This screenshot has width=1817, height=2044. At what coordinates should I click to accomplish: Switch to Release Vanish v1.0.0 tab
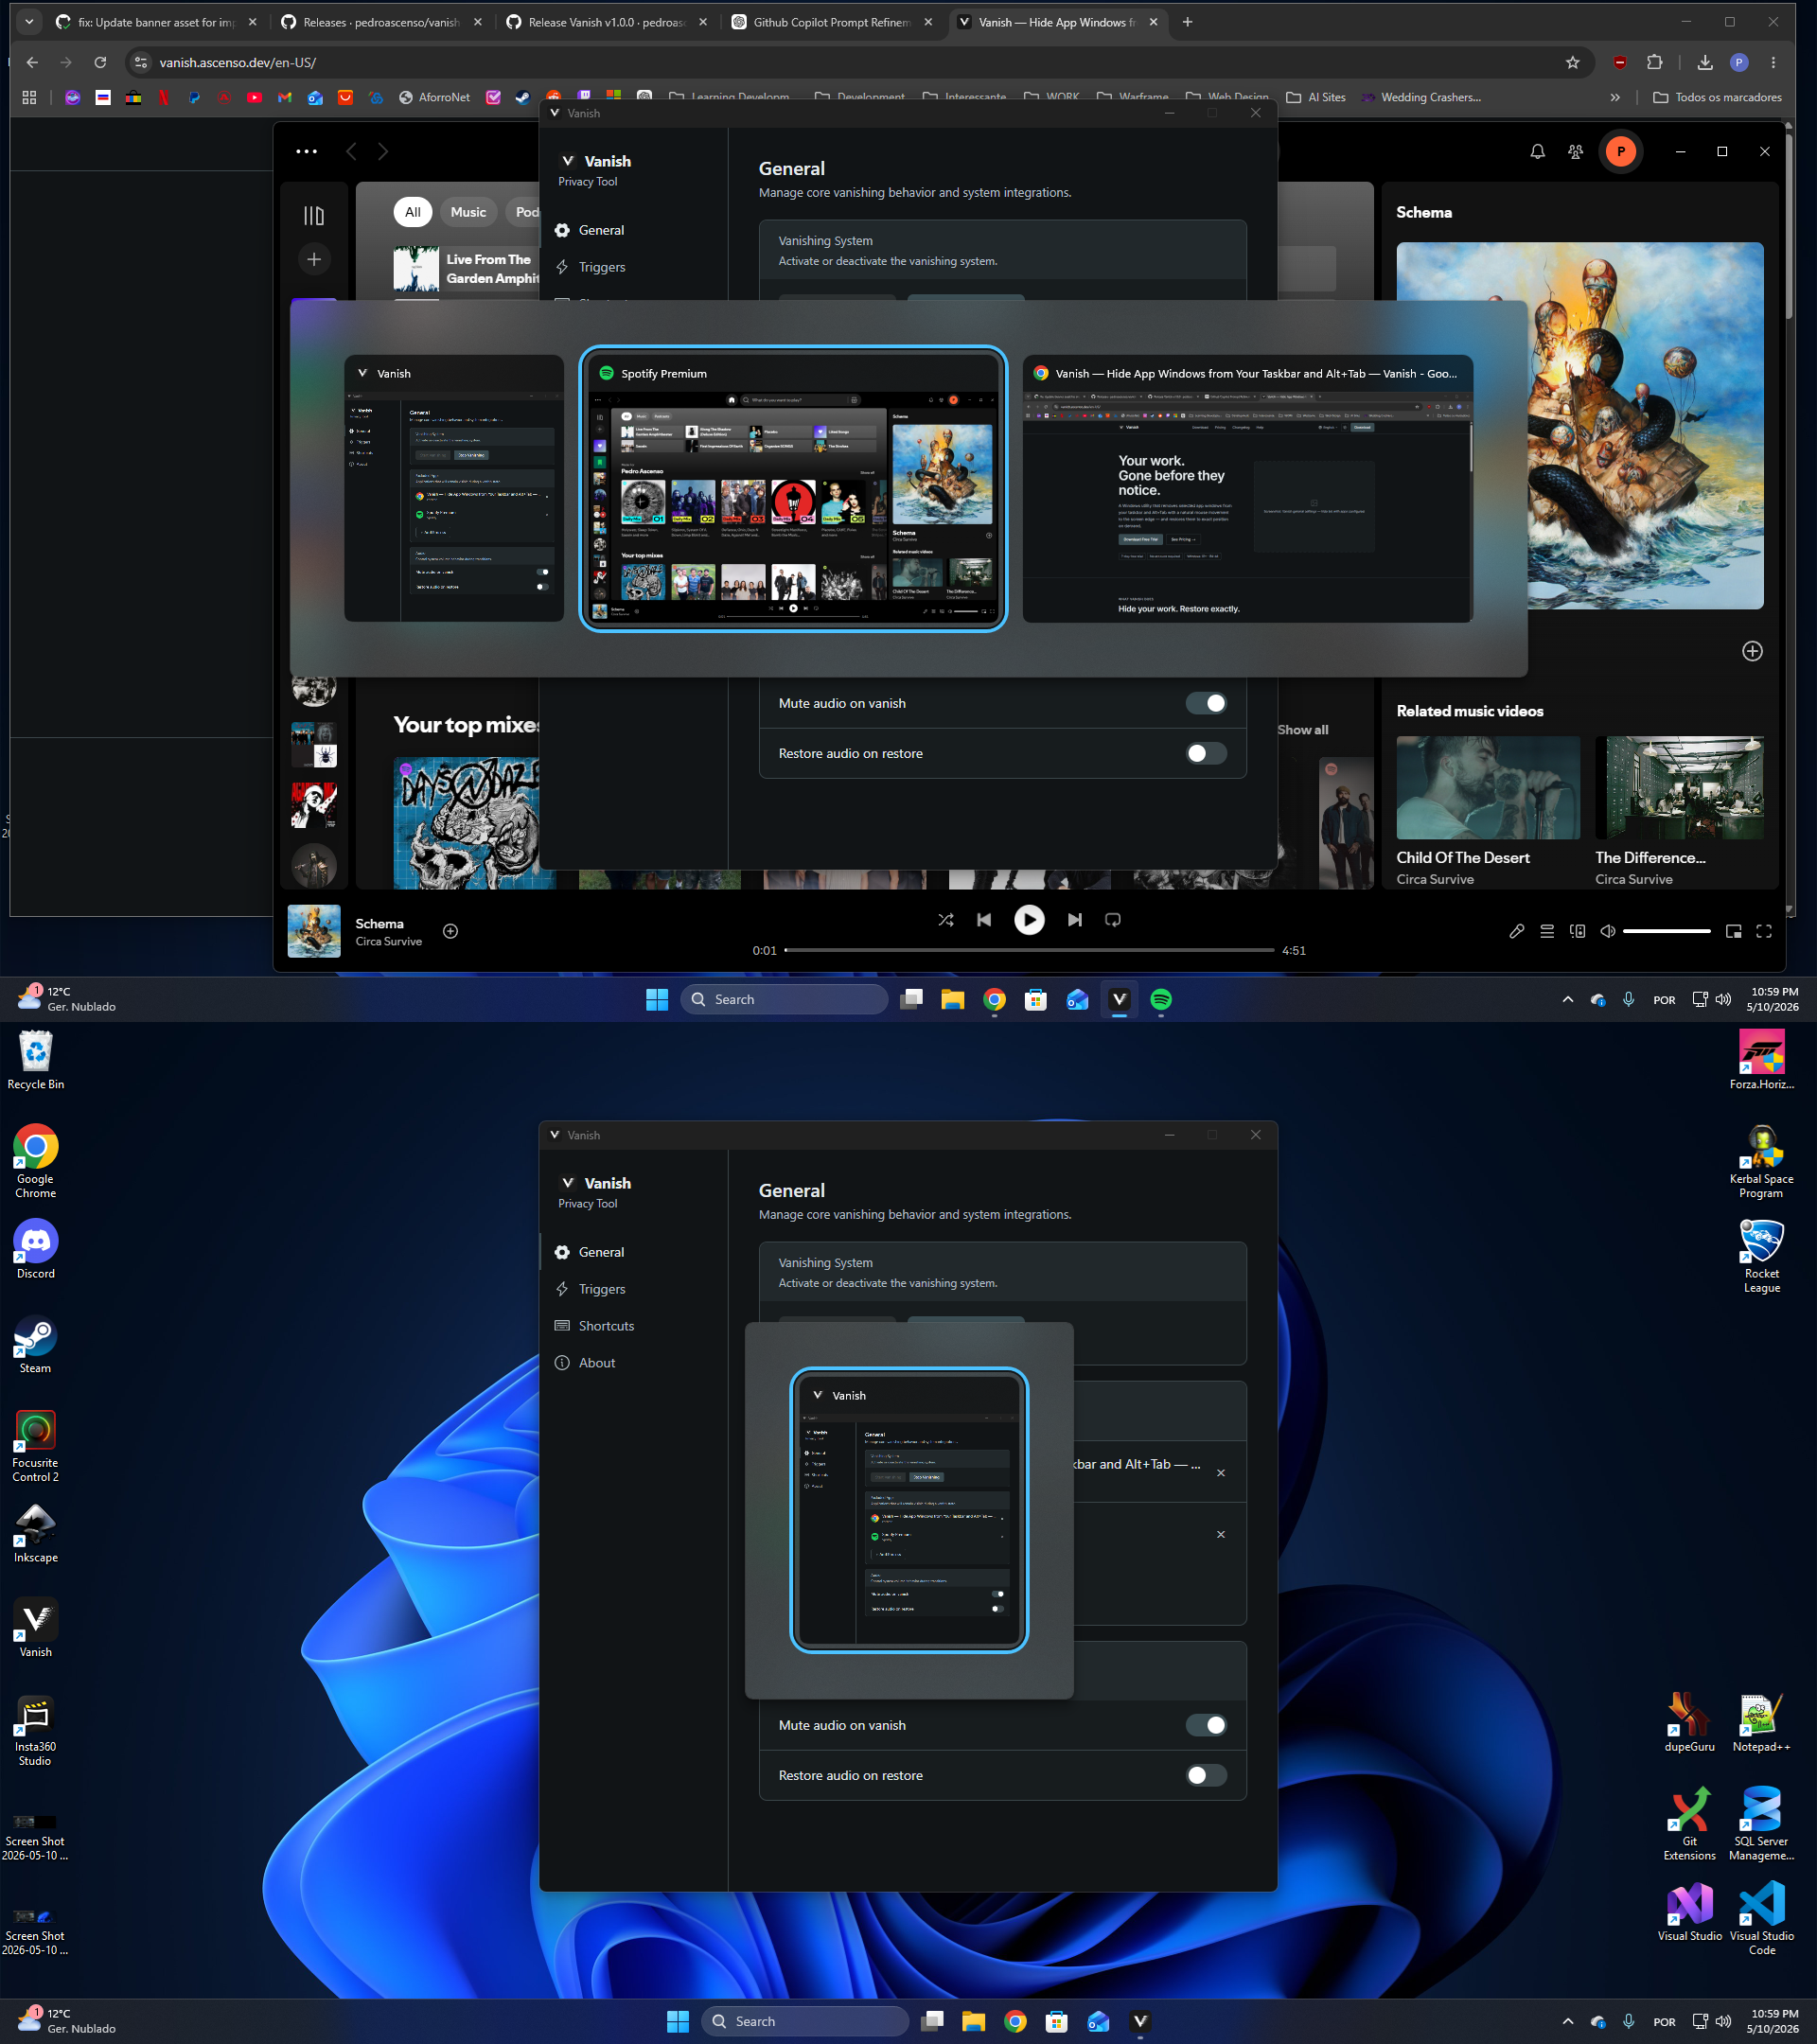[x=607, y=22]
